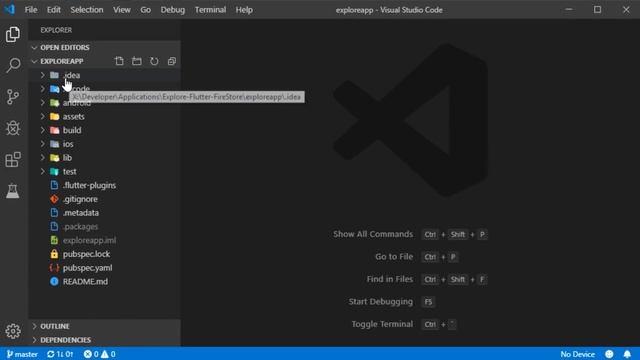Click the Find in Files label
Viewport: 640px width, 360px height.
pos(389,279)
